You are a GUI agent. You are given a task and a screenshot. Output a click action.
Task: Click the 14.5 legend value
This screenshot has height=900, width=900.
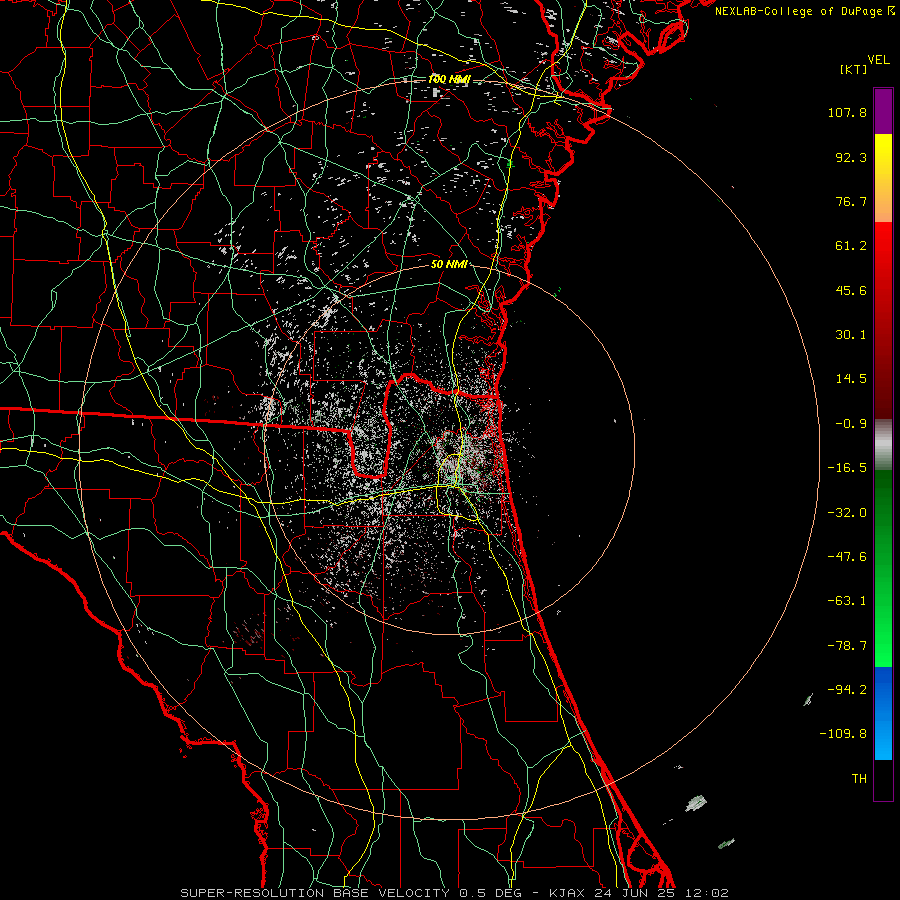851,379
